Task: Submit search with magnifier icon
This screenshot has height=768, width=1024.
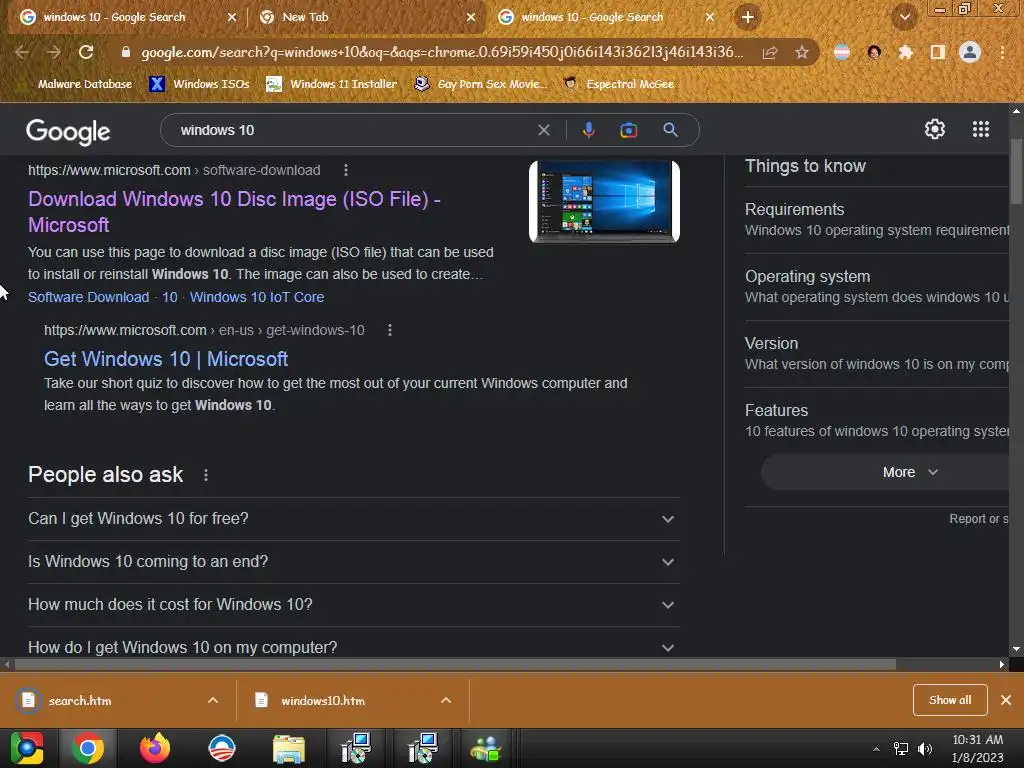Action: pyautogui.click(x=670, y=129)
